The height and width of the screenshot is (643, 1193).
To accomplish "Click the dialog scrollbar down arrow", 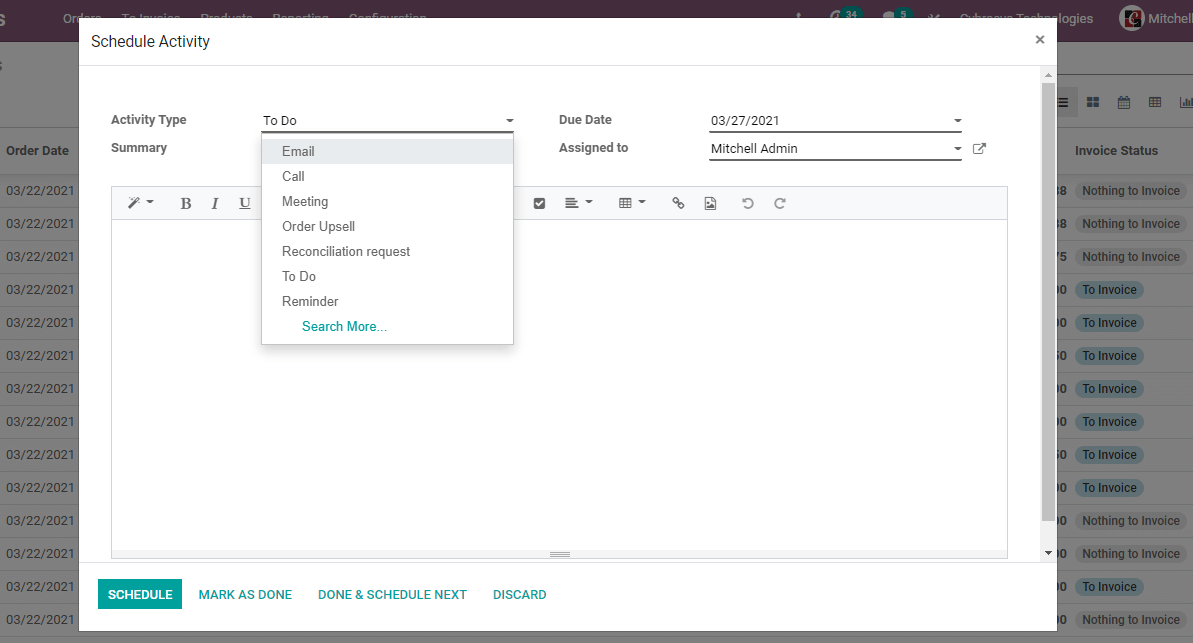I will click(x=1048, y=553).
